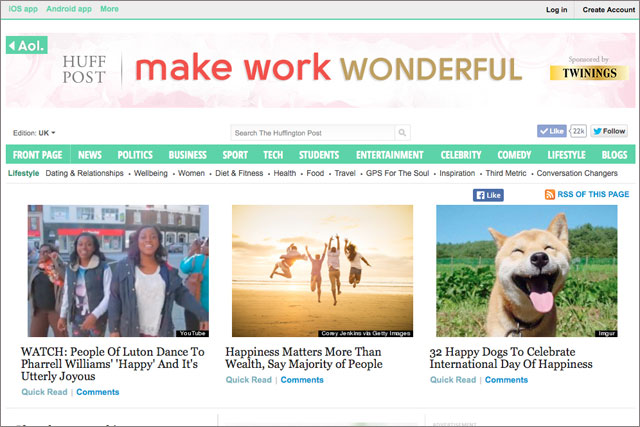Open the Women subsection

click(191, 173)
